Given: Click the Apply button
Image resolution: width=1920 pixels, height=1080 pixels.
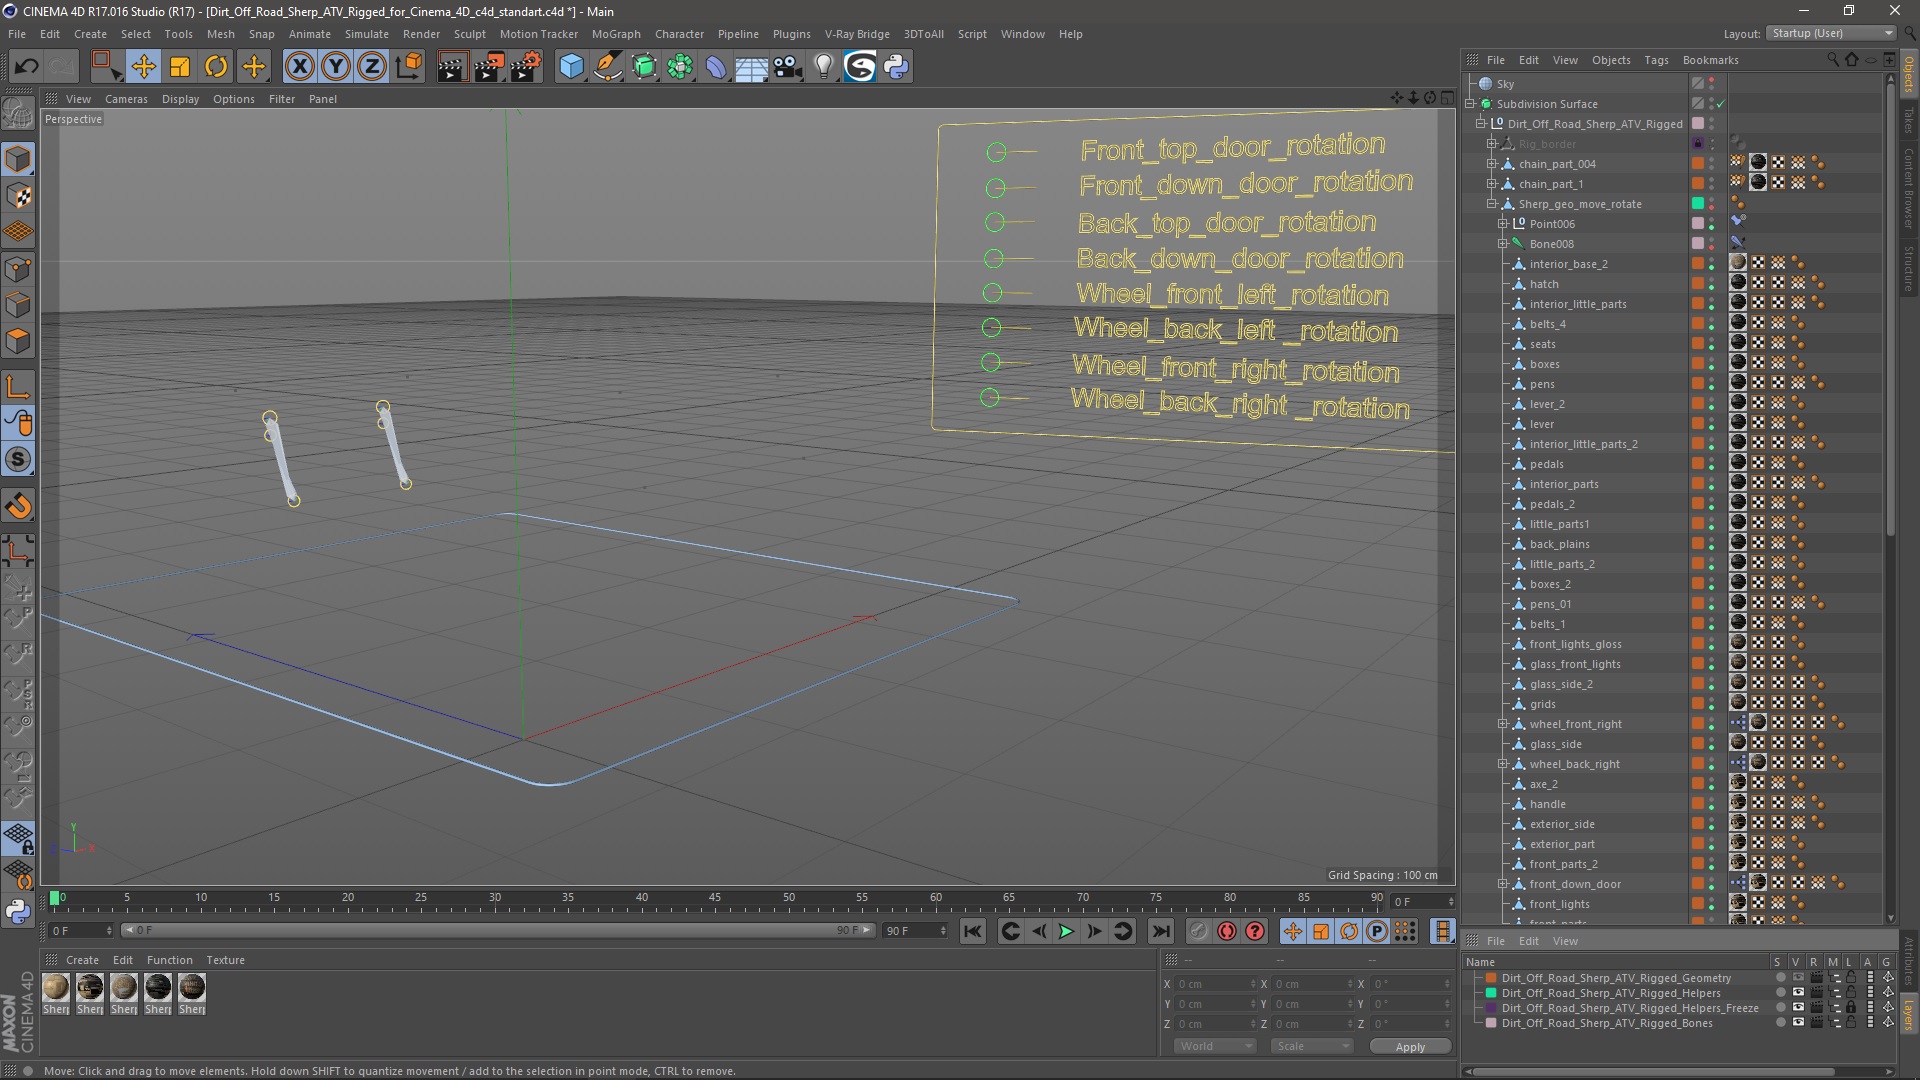Looking at the screenshot, I should (1410, 1047).
